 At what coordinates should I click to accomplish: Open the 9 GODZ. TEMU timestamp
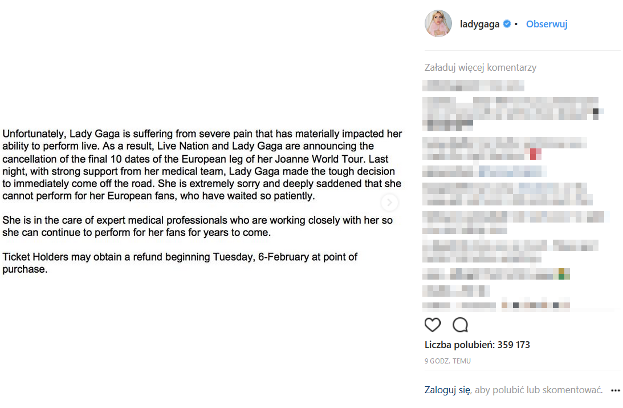click(447, 361)
